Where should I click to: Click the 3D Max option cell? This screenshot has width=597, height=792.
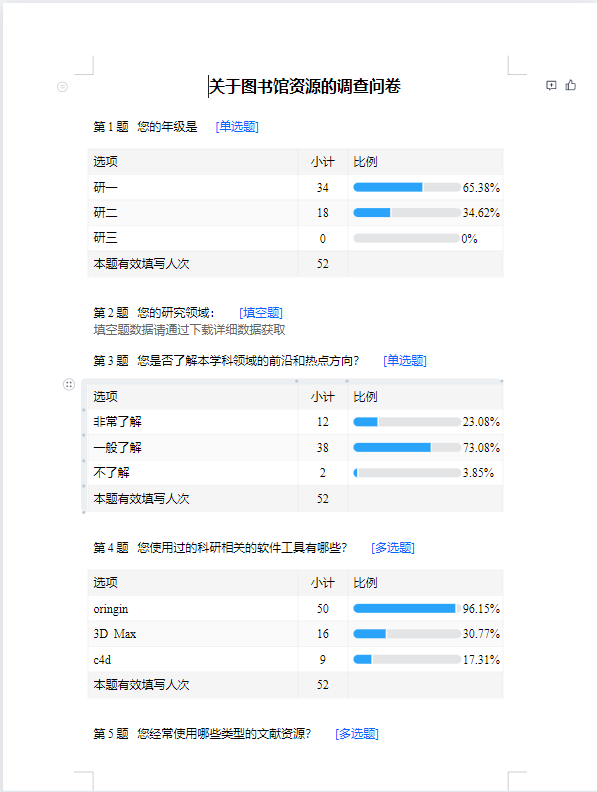point(192,634)
